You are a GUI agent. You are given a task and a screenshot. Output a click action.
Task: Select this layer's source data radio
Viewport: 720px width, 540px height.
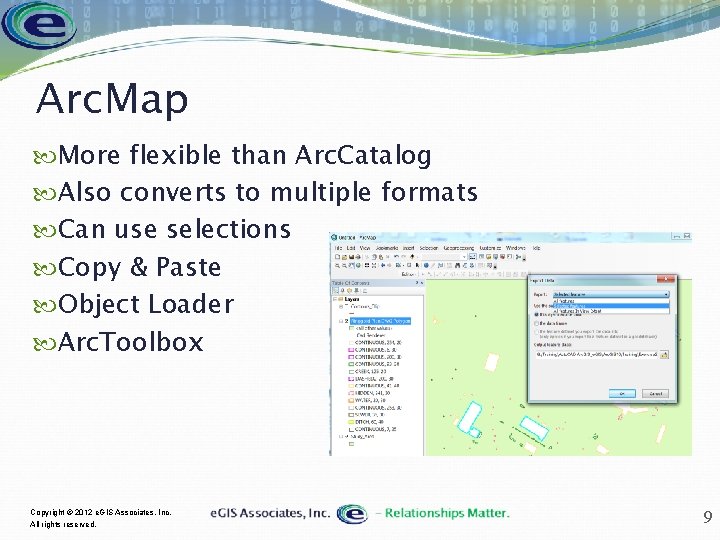[536, 315]
